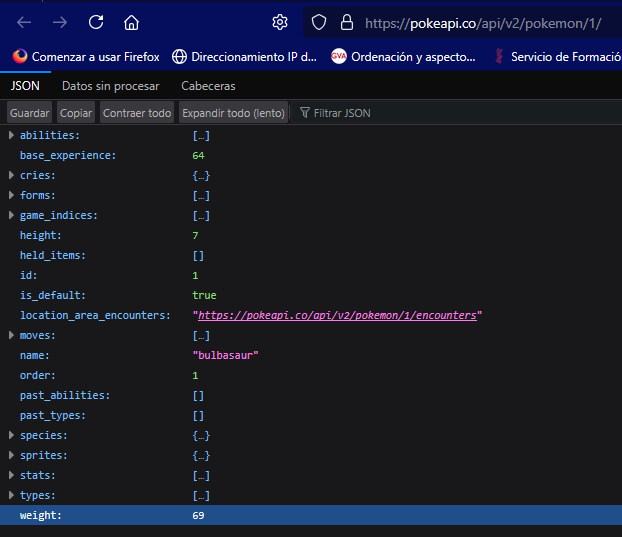Screen dimensions: 622x537
Task: Click the value true
Action: (204, 295)
